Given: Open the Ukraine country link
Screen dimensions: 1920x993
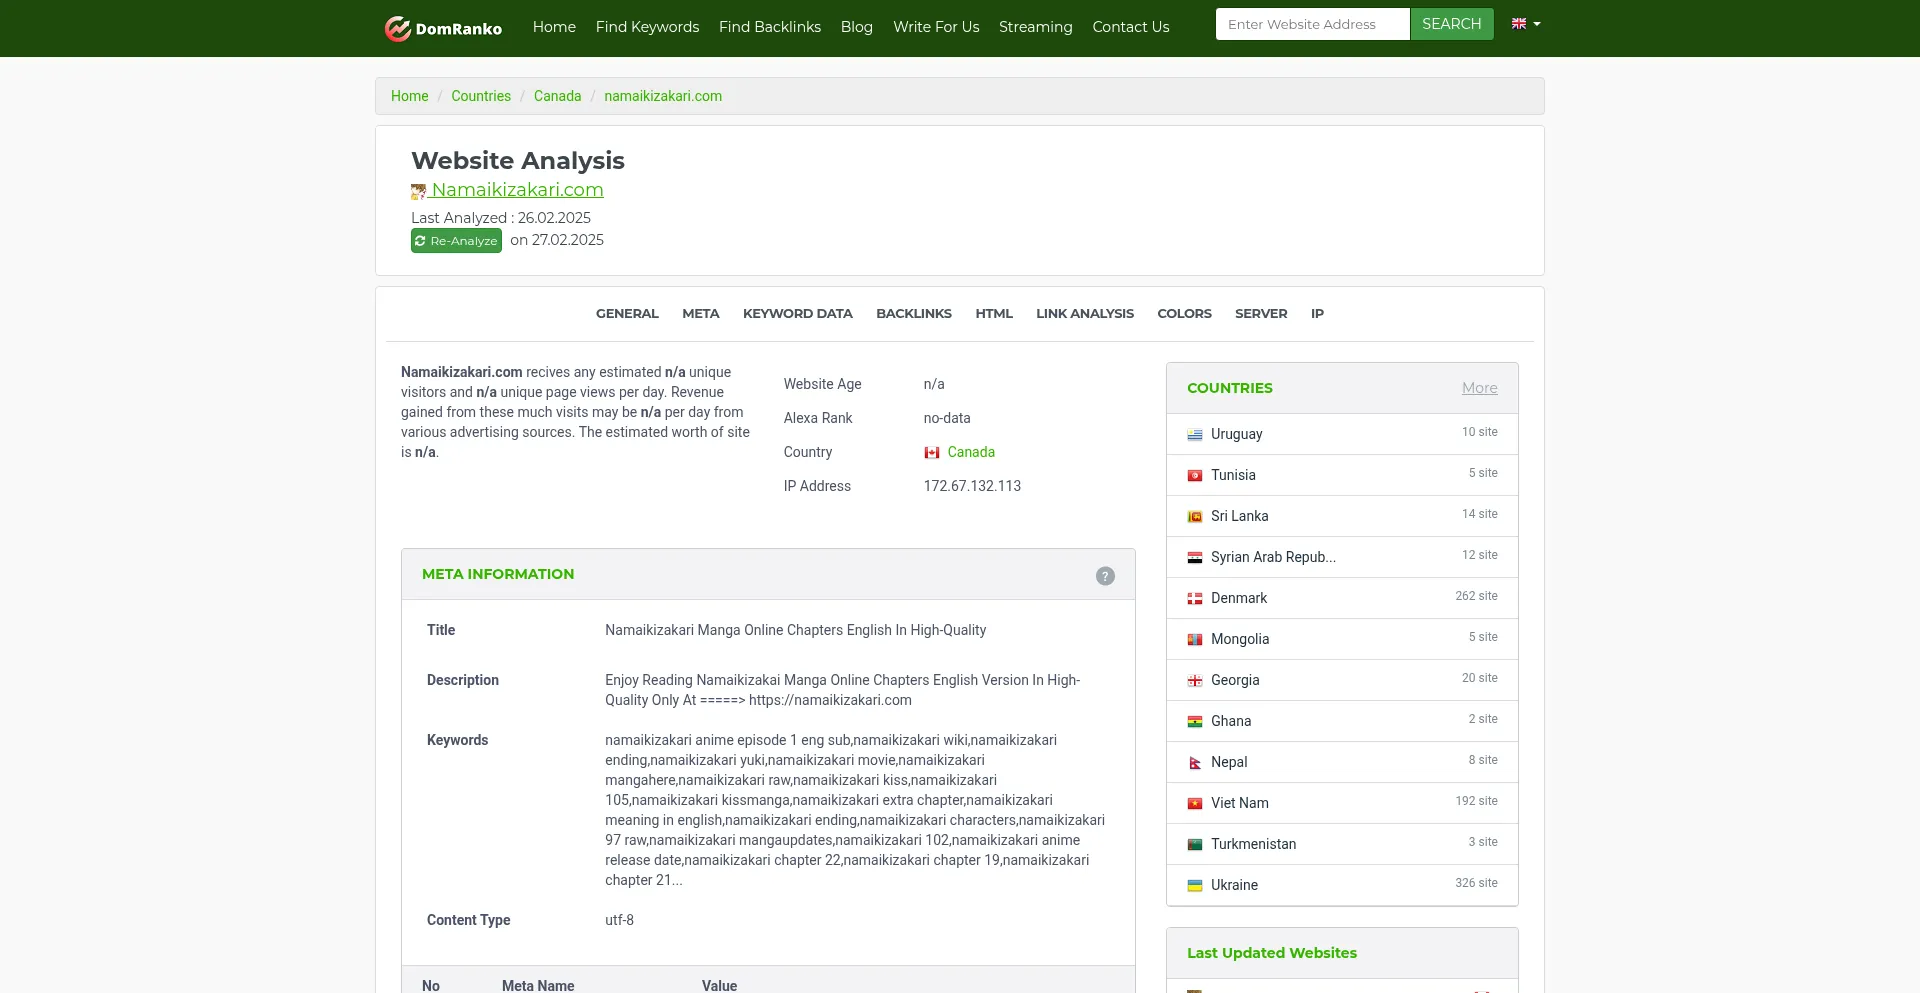Looking at the screenshot, I should pos(1234,885).
